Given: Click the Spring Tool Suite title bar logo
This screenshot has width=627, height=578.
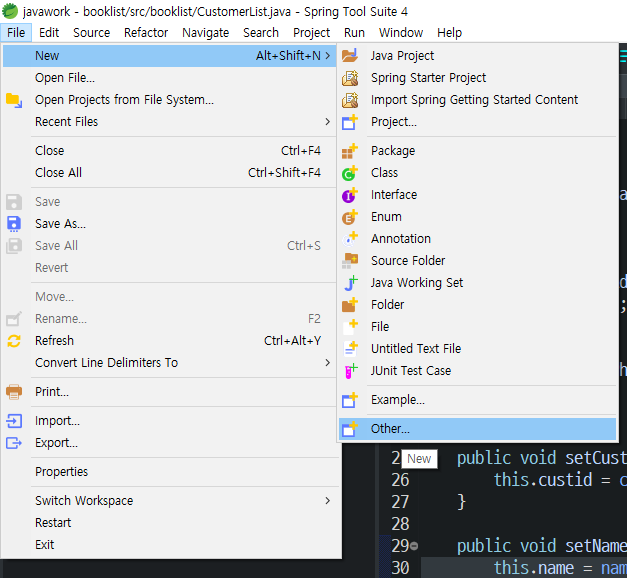Looking at the screenshot, I should pos(10,11).
